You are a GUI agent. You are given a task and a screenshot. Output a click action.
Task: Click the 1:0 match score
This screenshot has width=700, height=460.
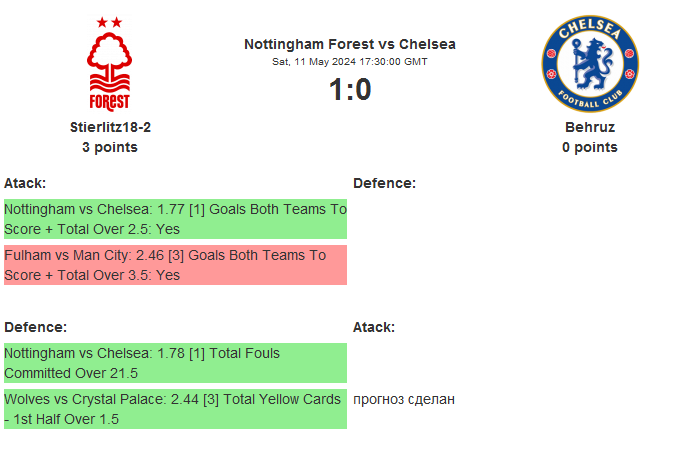(x=350, y=90)
